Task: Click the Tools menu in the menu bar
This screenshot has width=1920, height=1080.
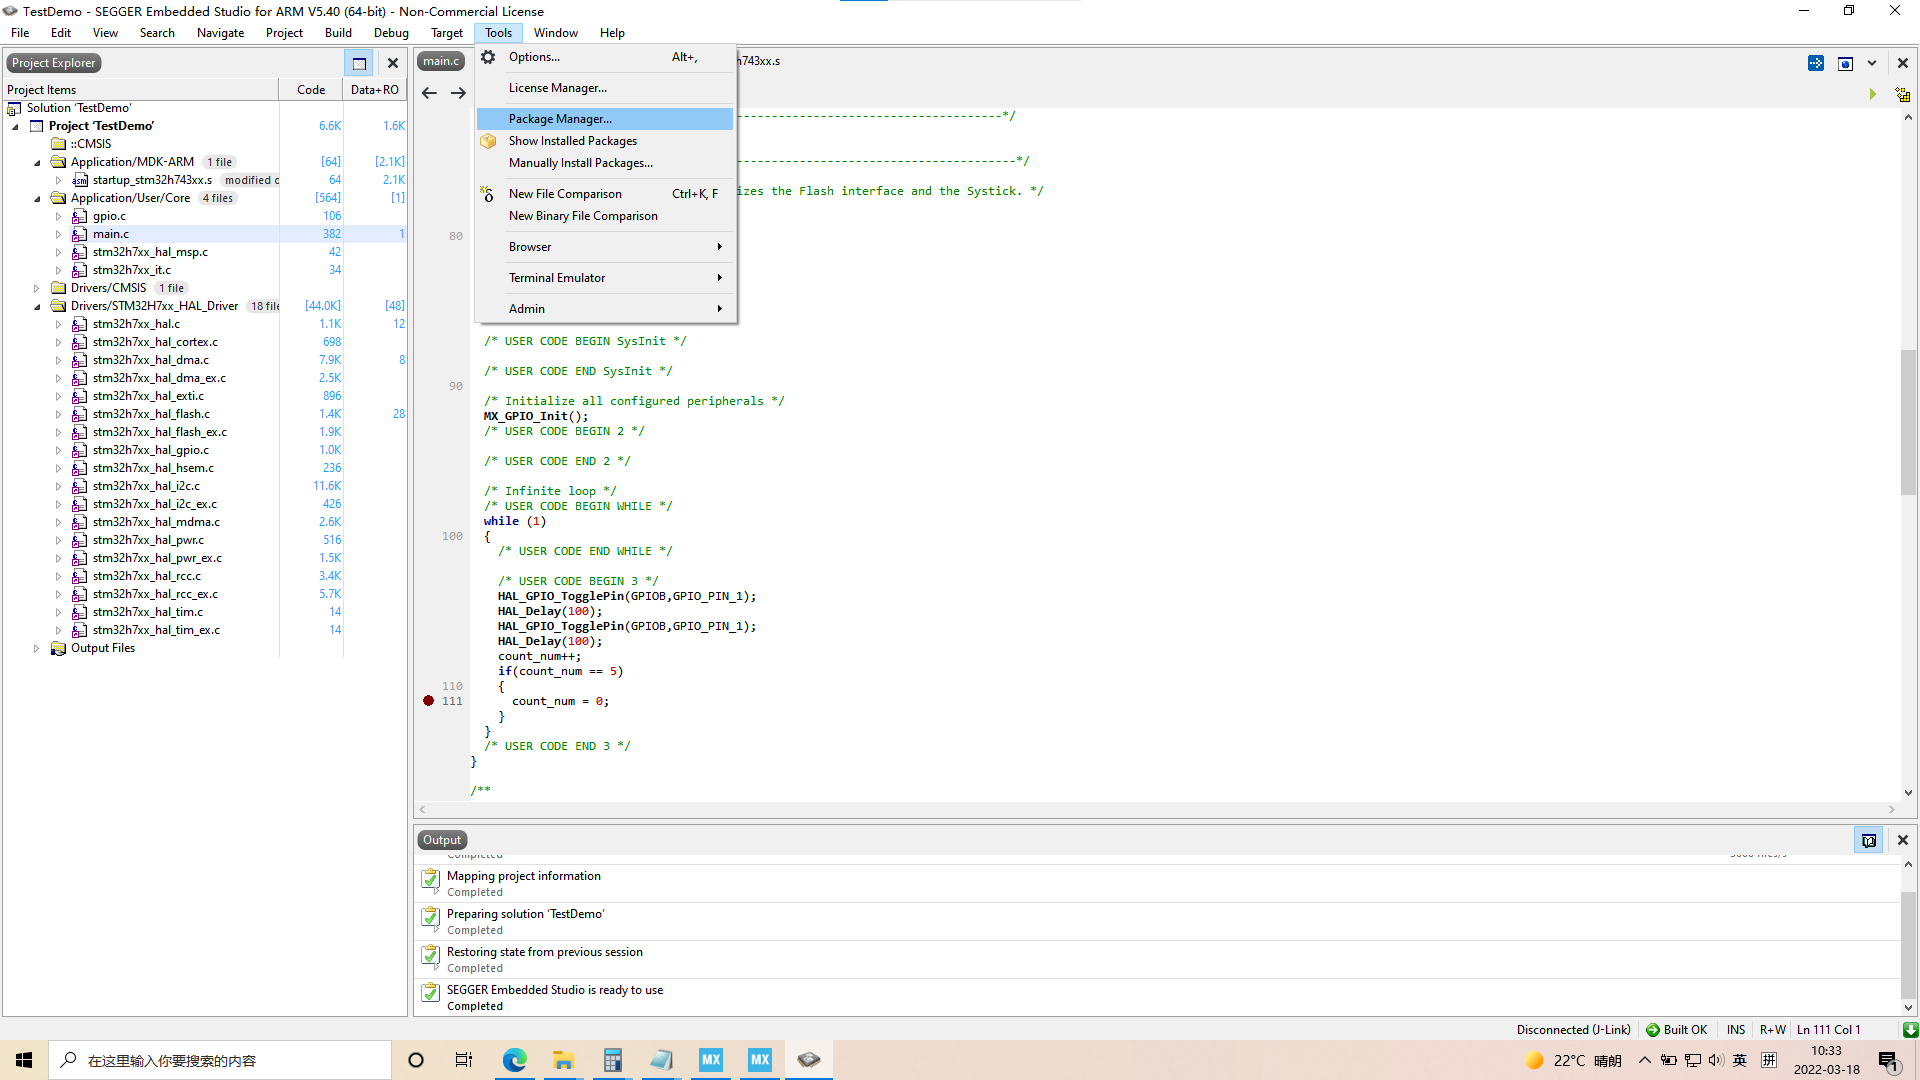Action: pos(498,32)
